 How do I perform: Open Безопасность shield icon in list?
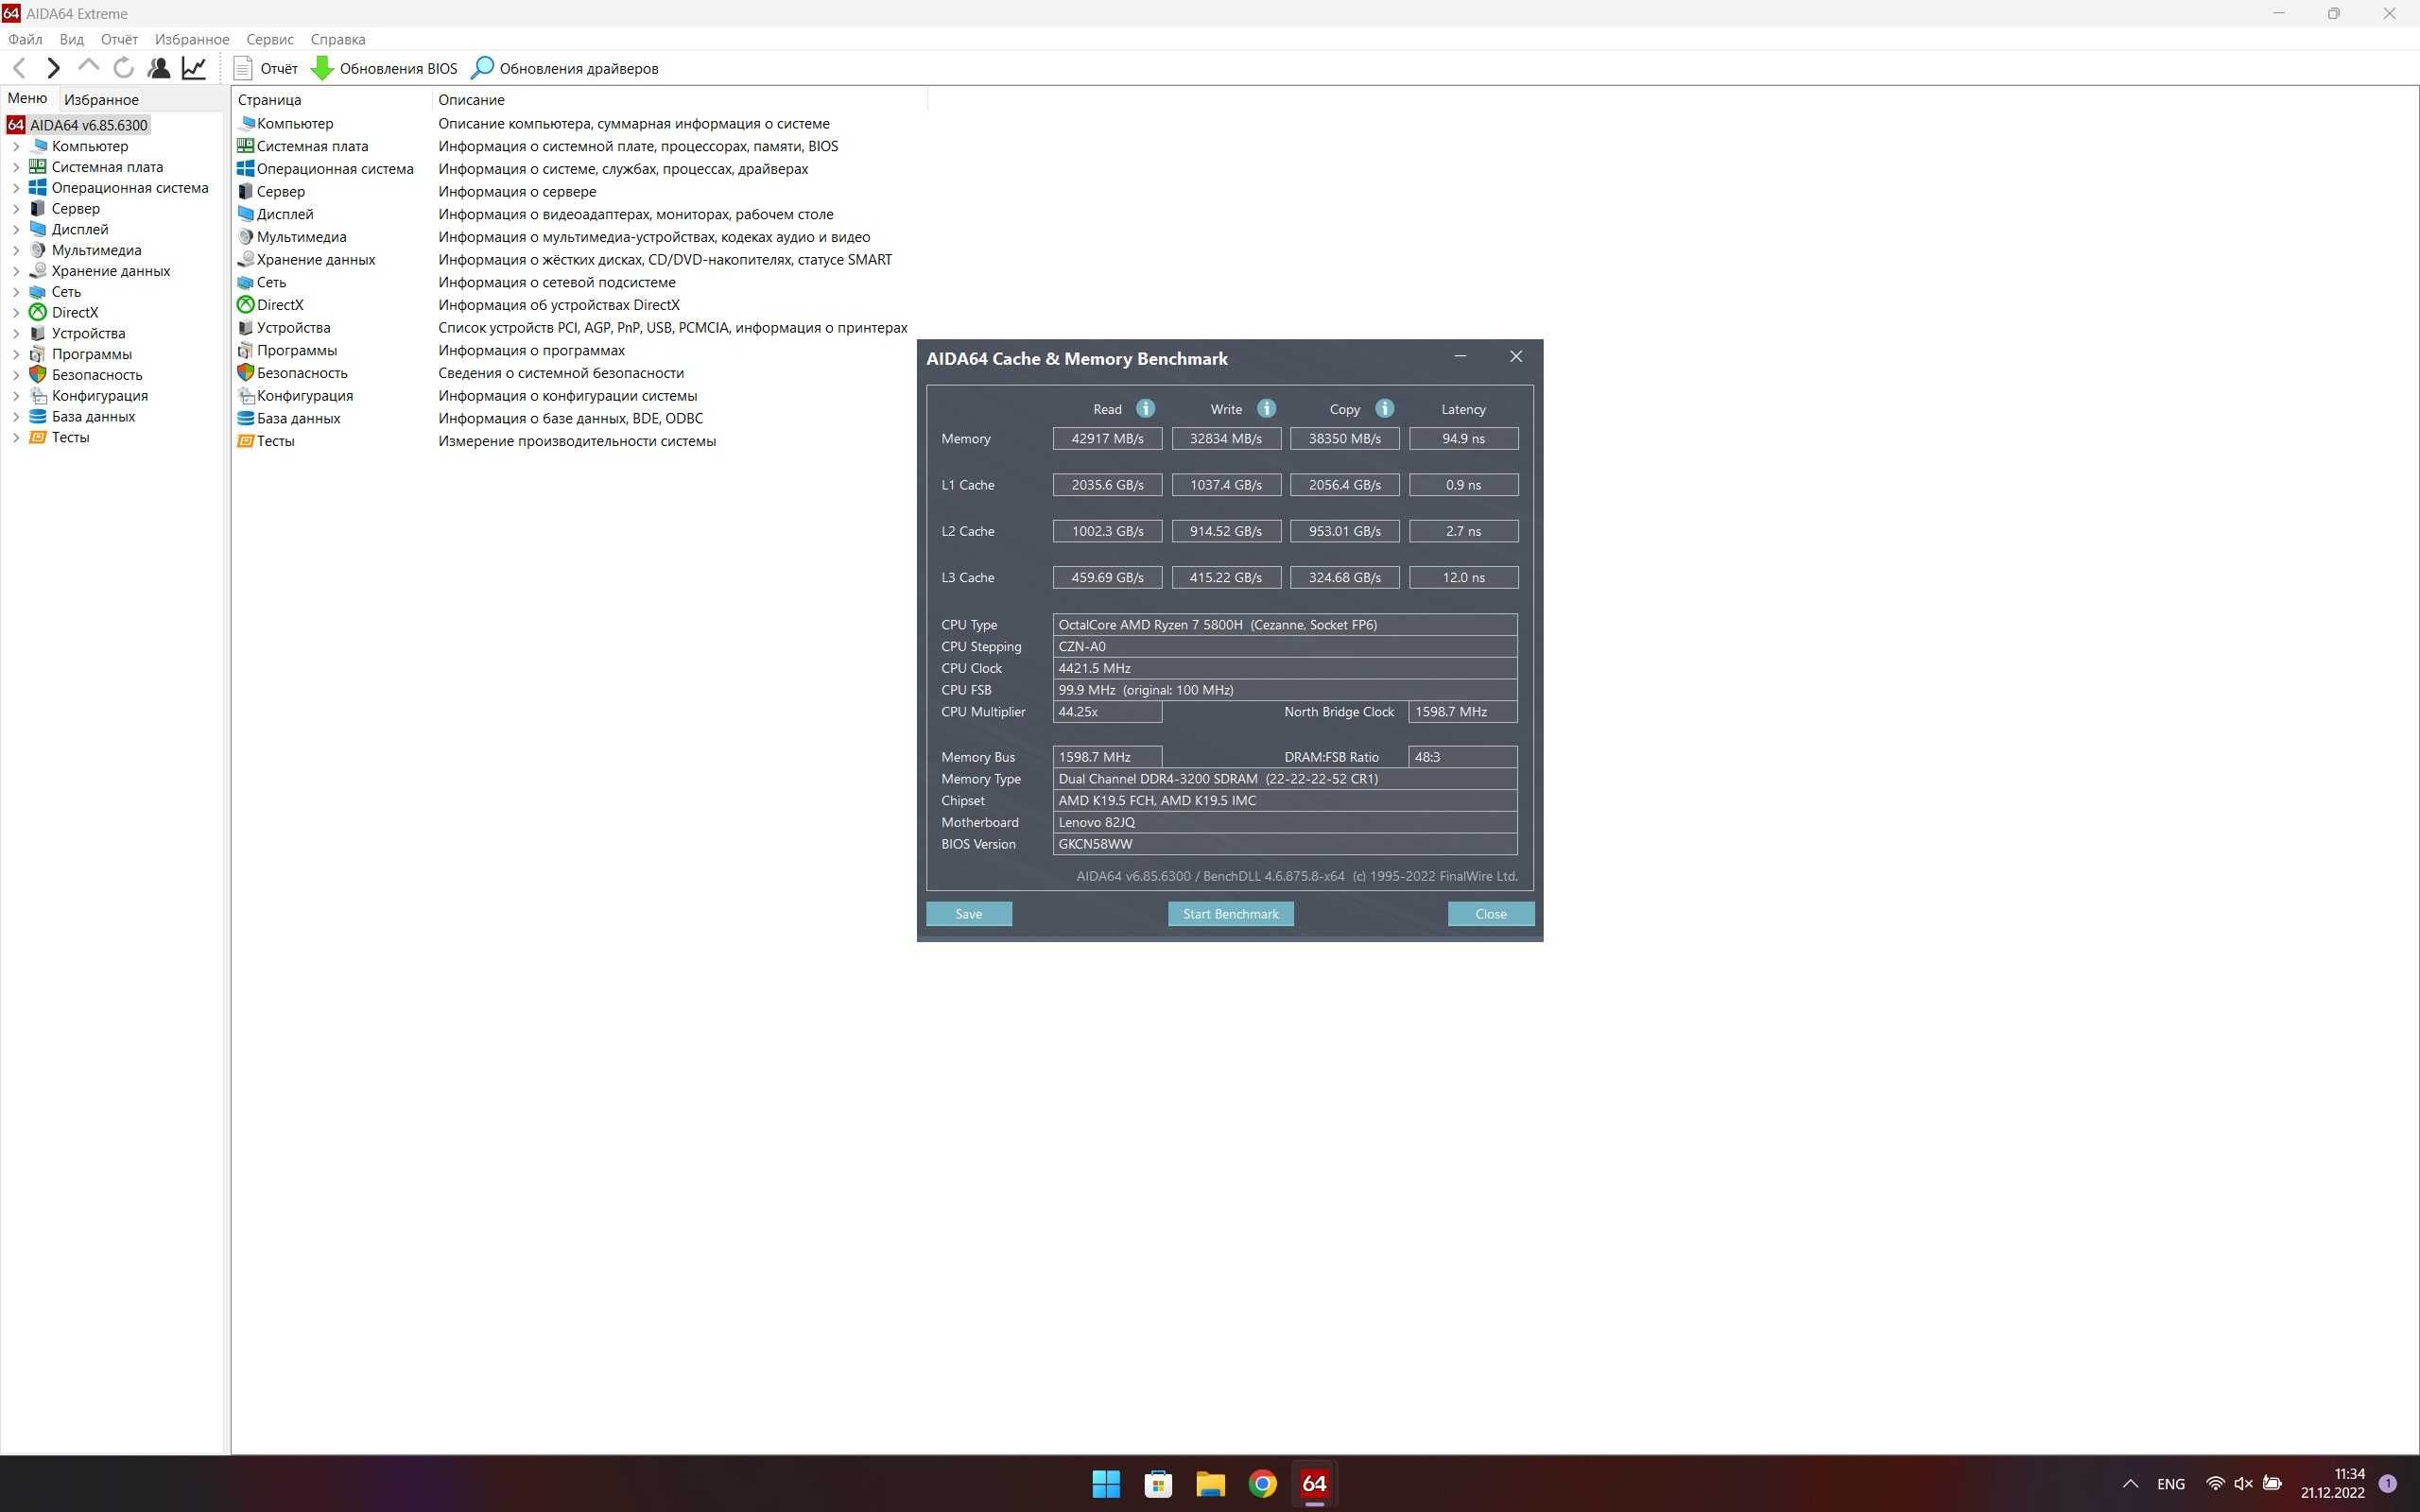coord(246,372)
